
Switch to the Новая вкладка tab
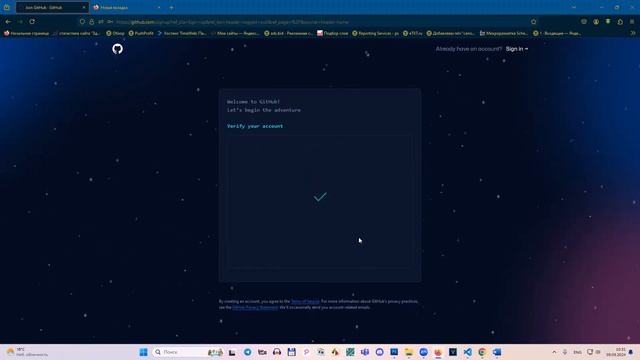(x=127, y=7)
